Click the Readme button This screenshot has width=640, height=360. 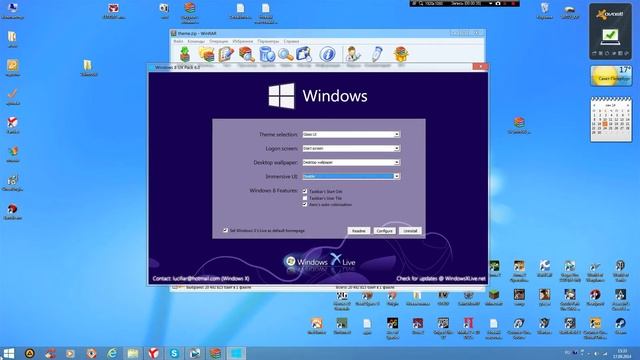click(359, 231)
